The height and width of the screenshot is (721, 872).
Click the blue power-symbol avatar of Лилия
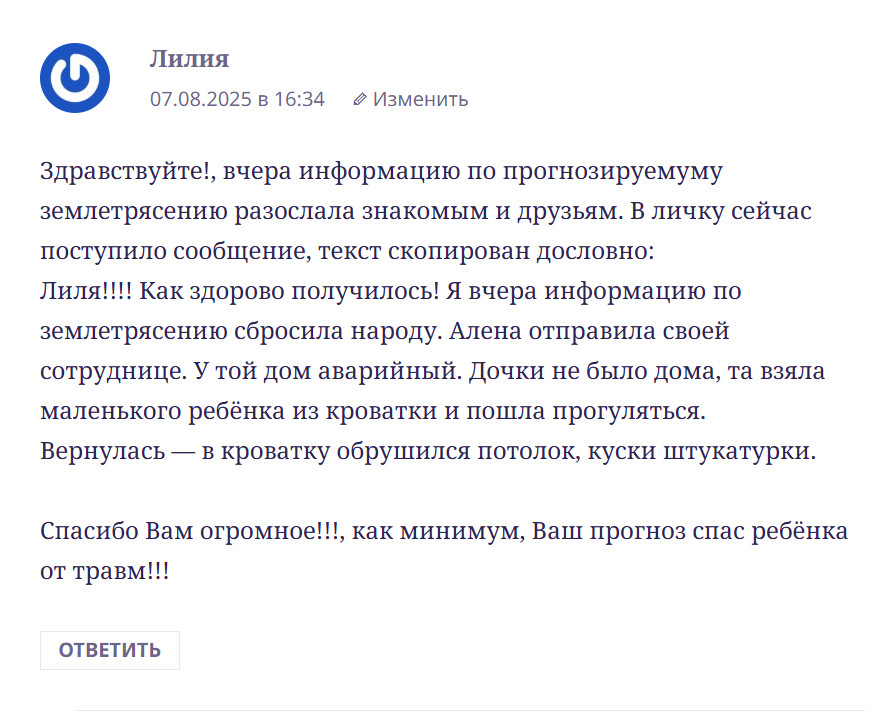pyautogui.click(x=75, y=79)
